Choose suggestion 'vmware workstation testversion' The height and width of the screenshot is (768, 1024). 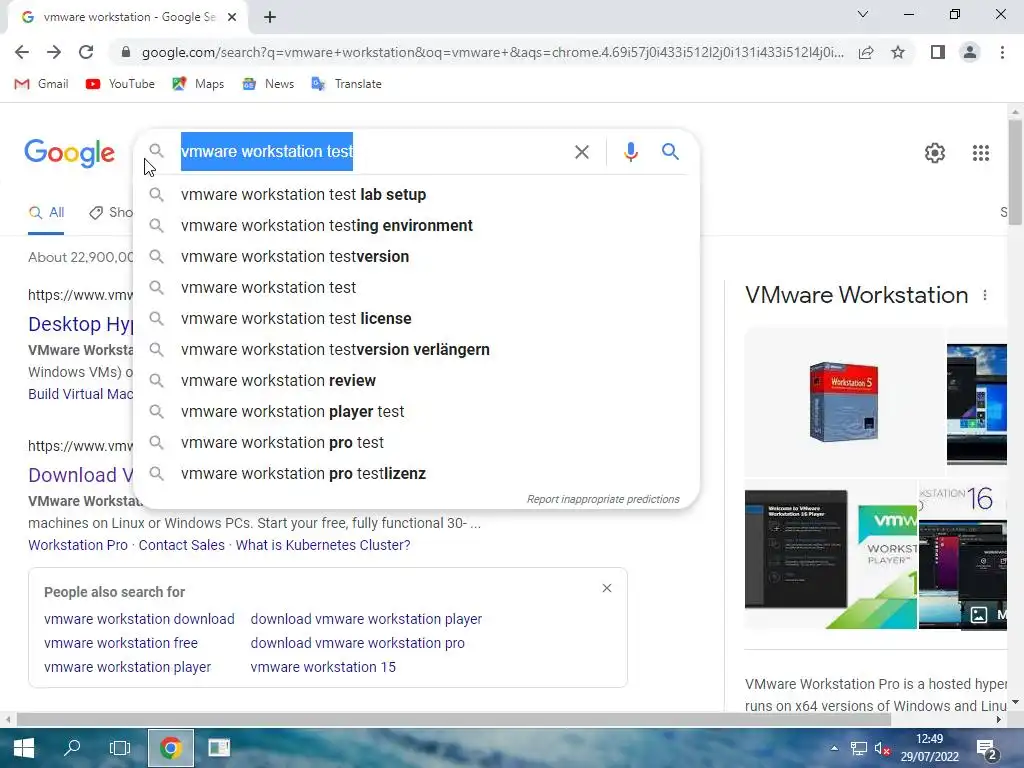click(416, 257)
